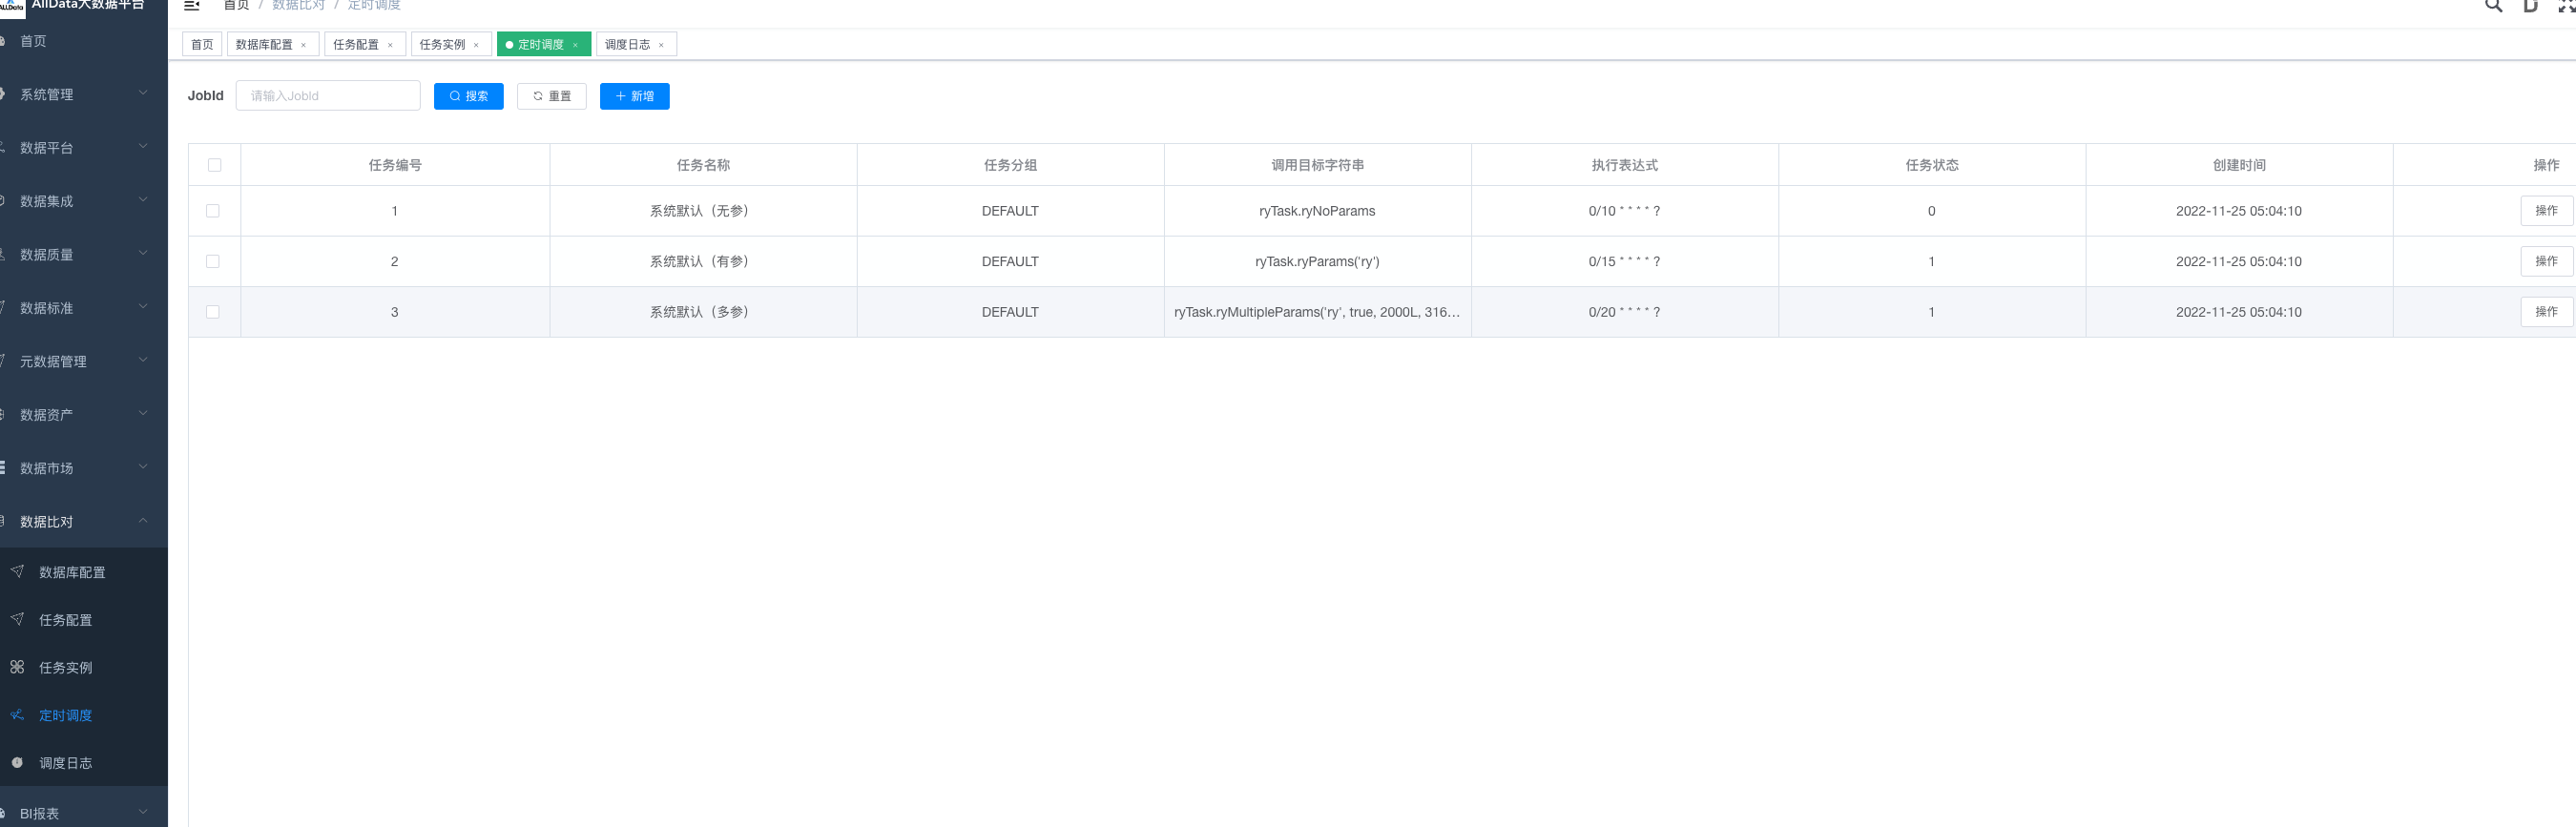Open 任务配置 in the sidebar submenu
The height and width of the screenshot is (827, 2576).
84,620
